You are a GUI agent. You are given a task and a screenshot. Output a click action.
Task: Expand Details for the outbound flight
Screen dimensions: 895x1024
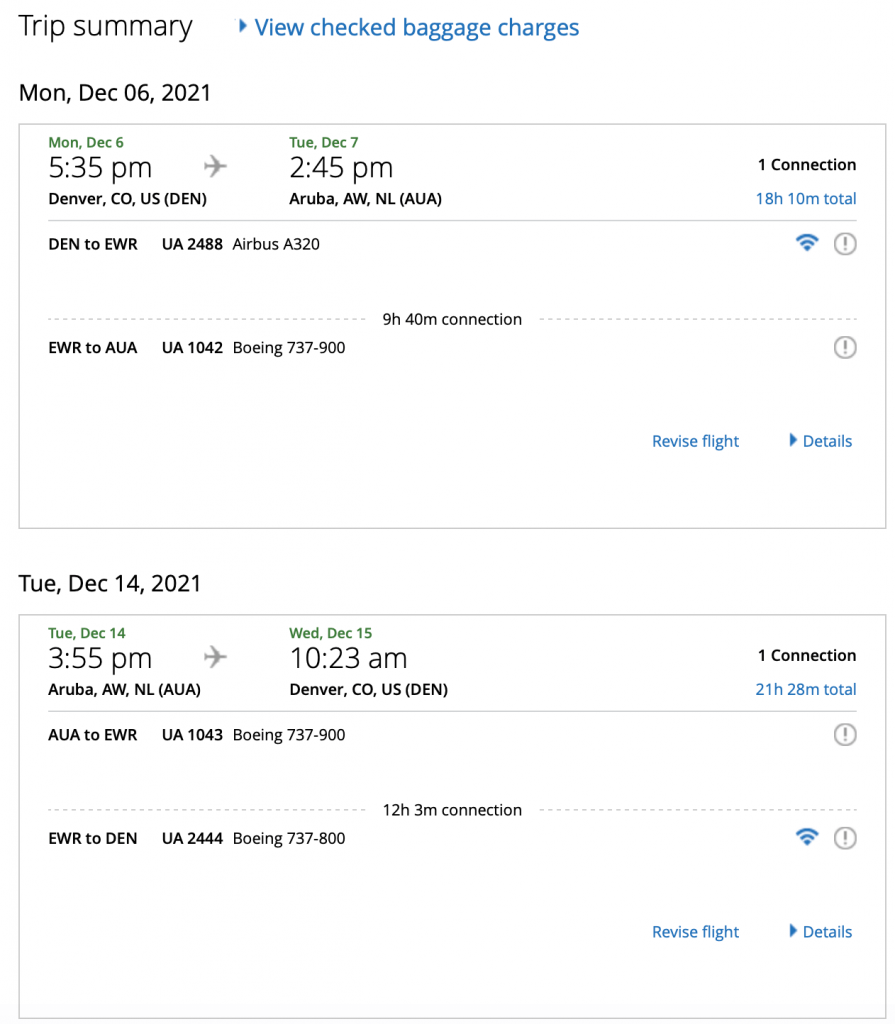[x=827, y=441]
